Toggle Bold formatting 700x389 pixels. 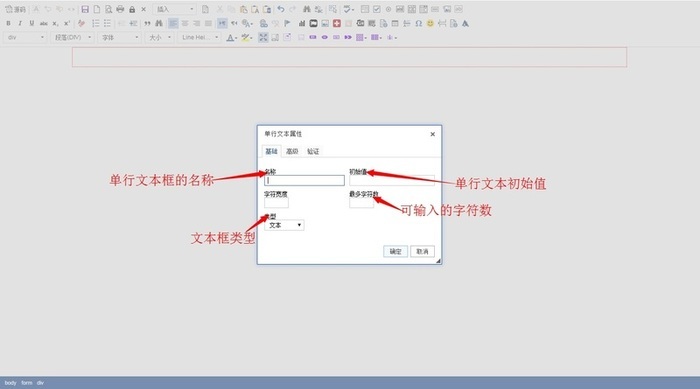coord(8,23)
